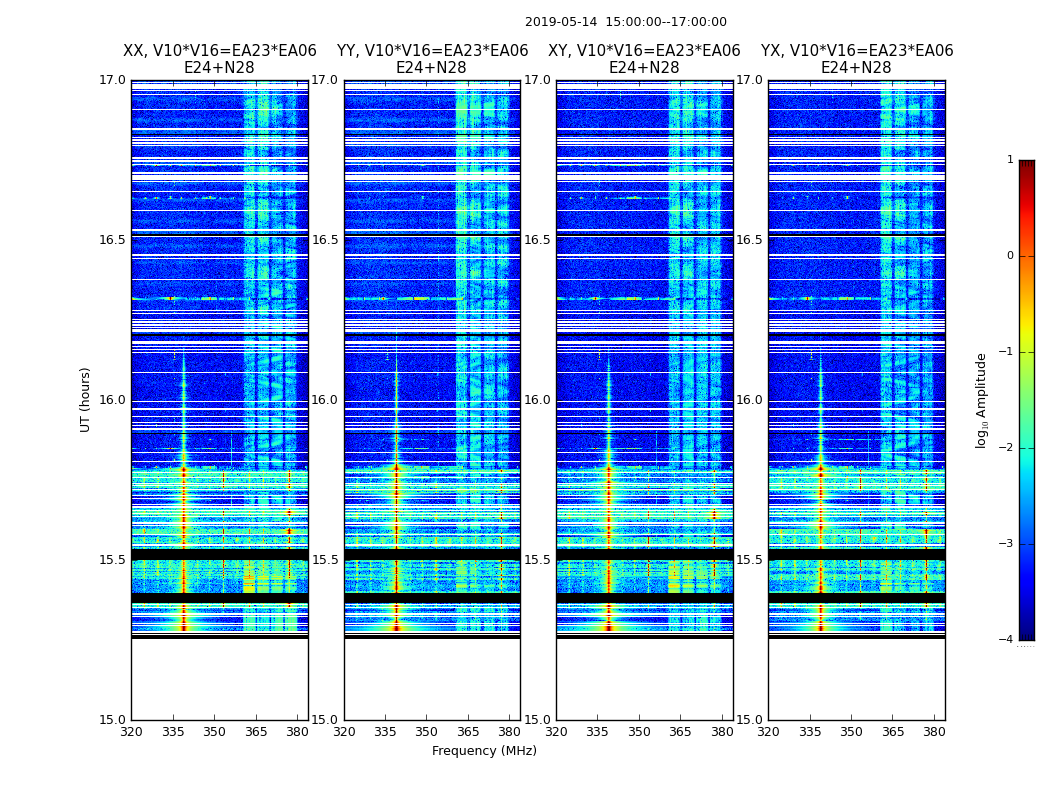Click the 335 x-tick under the XY panel
The image size is (1050, 800).
point(598,732)
